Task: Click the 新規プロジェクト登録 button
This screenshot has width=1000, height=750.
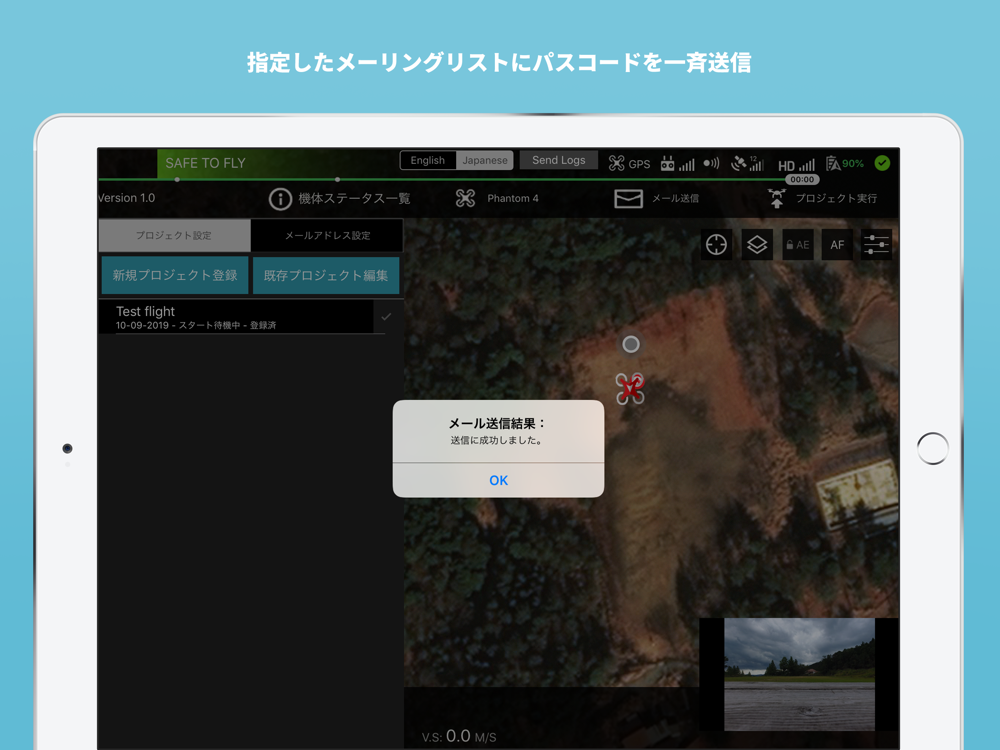Action: pyautogui.click(x=175, y=276)
